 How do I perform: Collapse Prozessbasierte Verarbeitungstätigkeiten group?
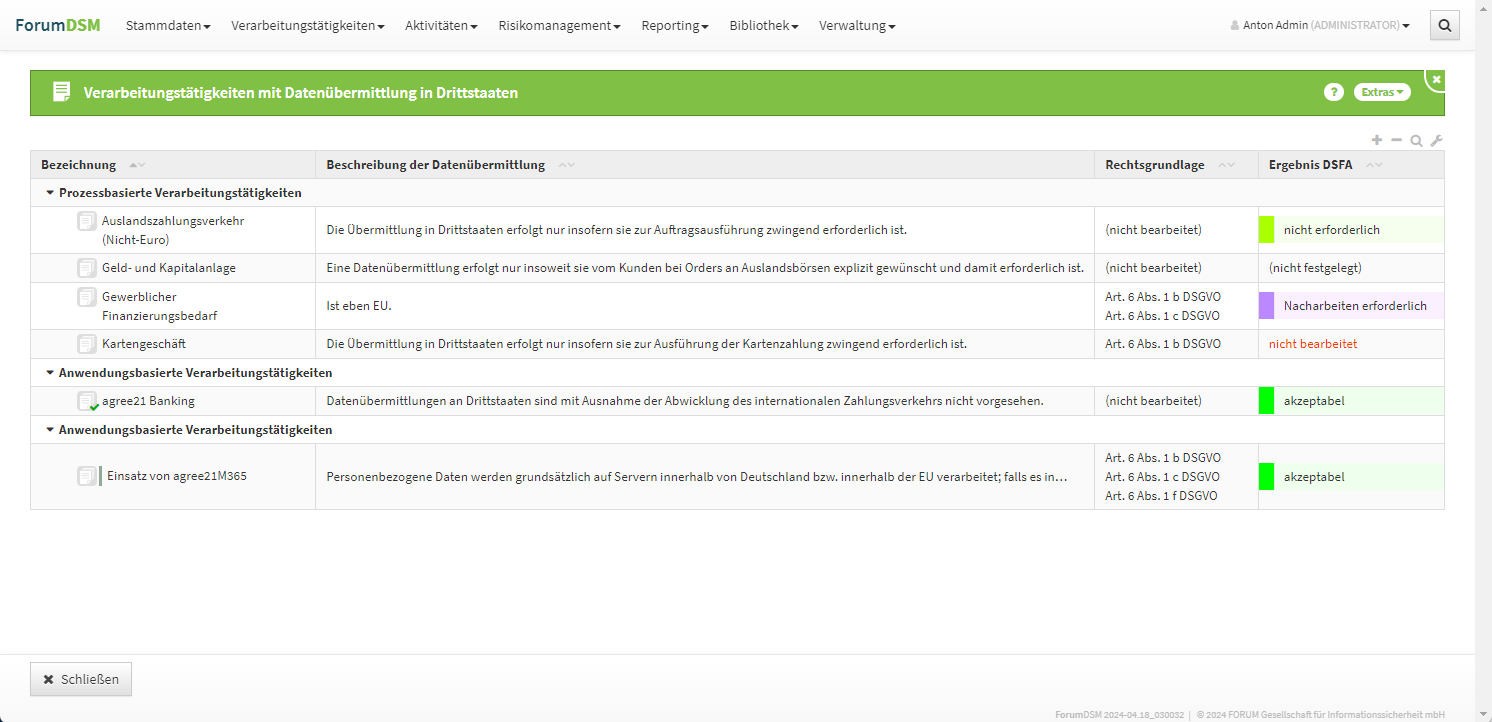tap(50, 193)
